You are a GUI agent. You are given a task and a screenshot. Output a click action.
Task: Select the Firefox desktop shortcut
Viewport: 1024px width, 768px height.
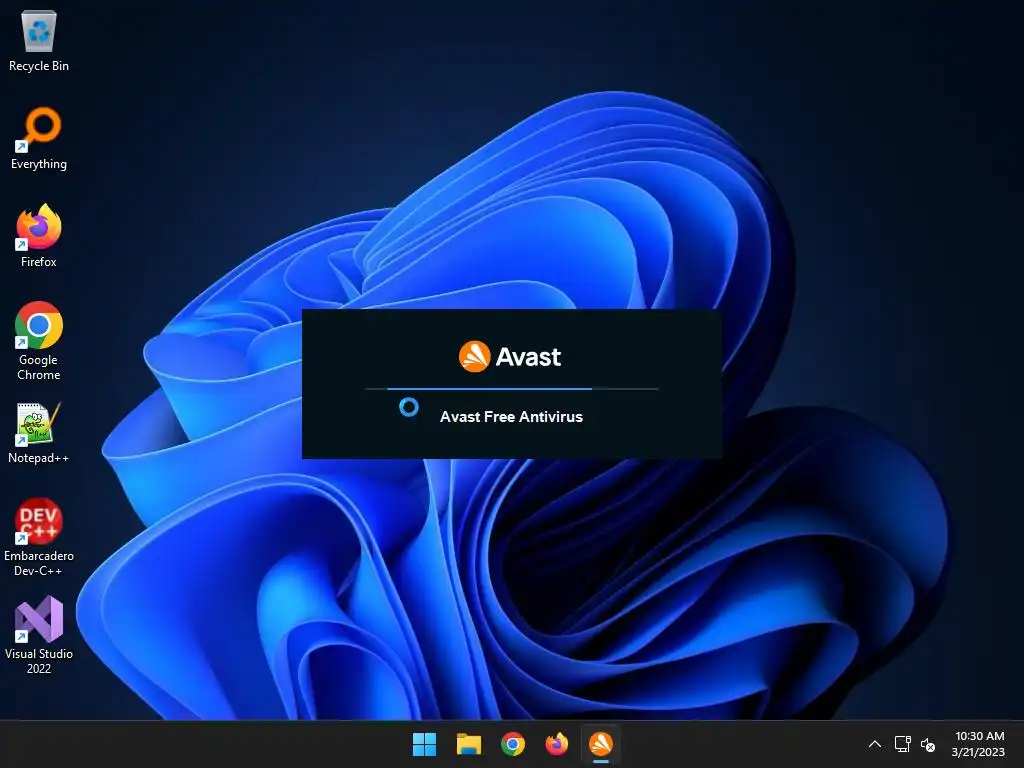39,236
